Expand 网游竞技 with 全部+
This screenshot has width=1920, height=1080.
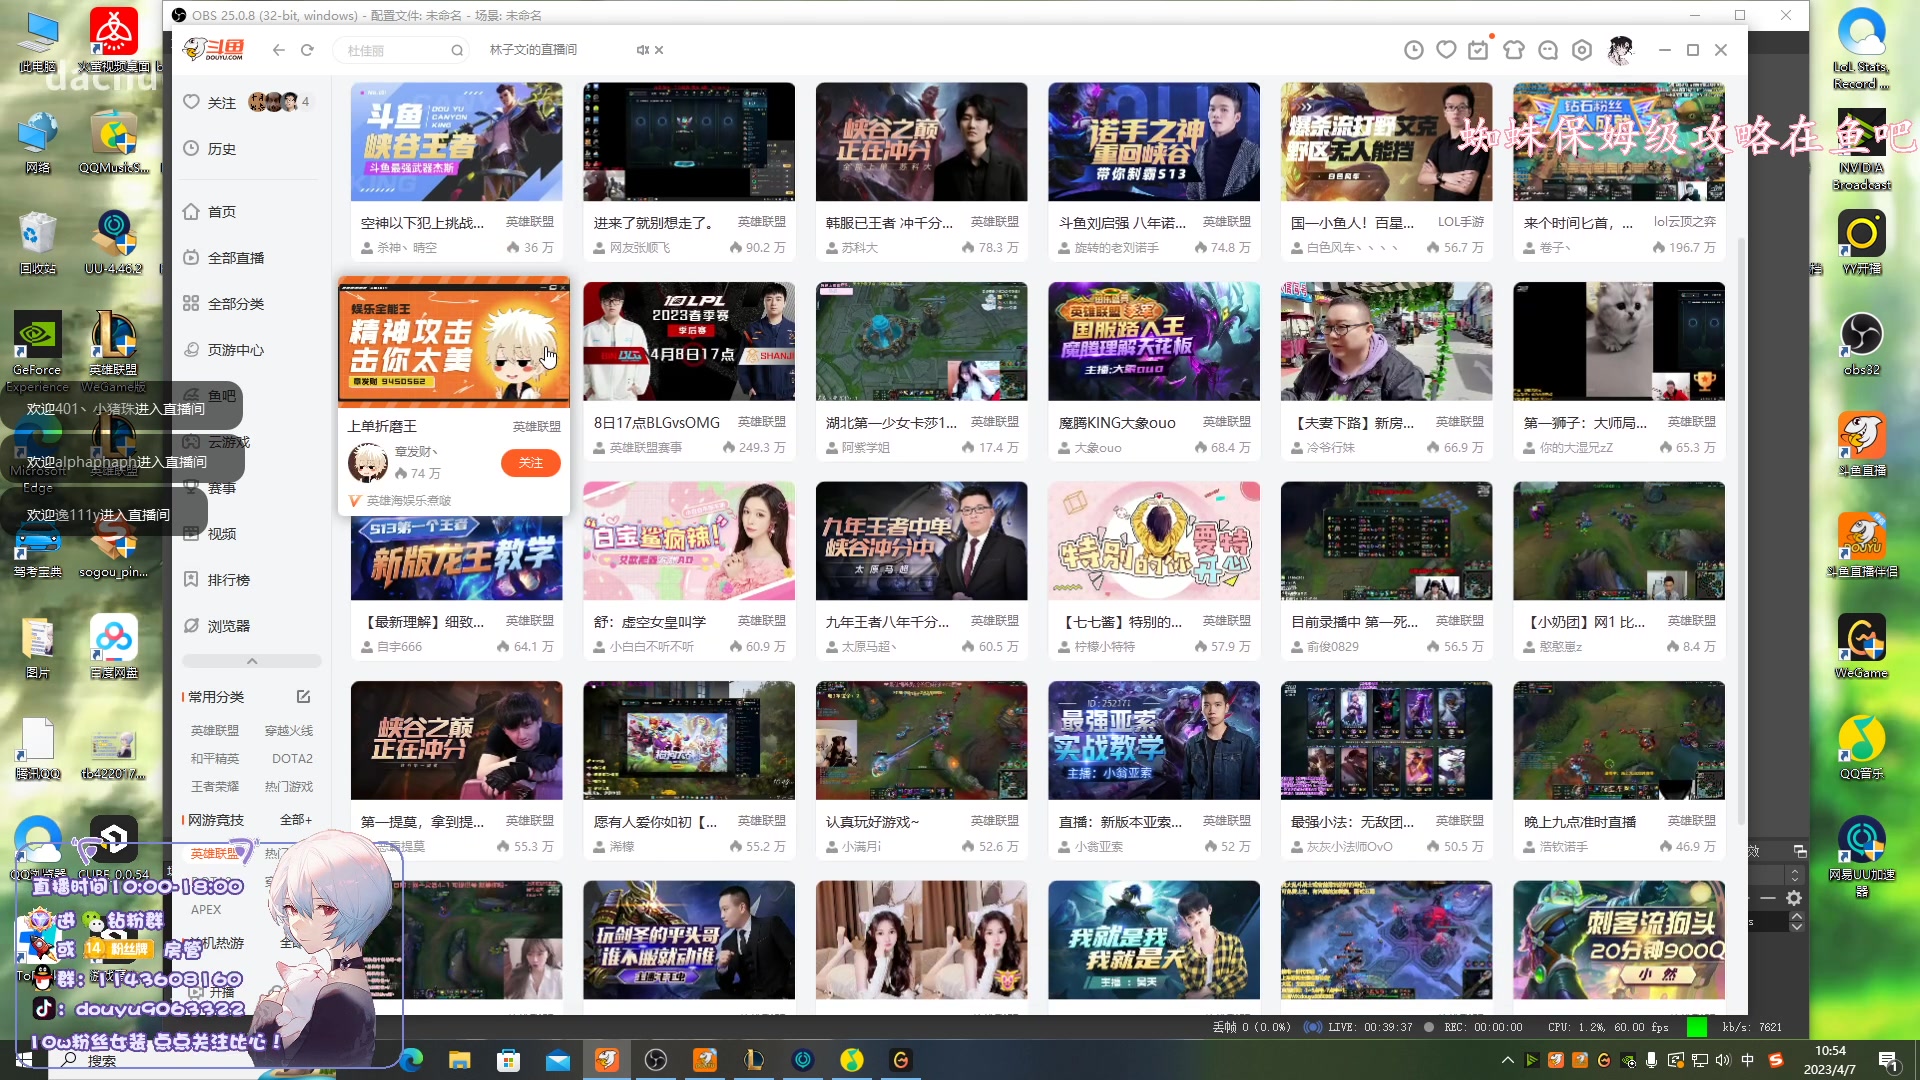click(x=296, y=820)
